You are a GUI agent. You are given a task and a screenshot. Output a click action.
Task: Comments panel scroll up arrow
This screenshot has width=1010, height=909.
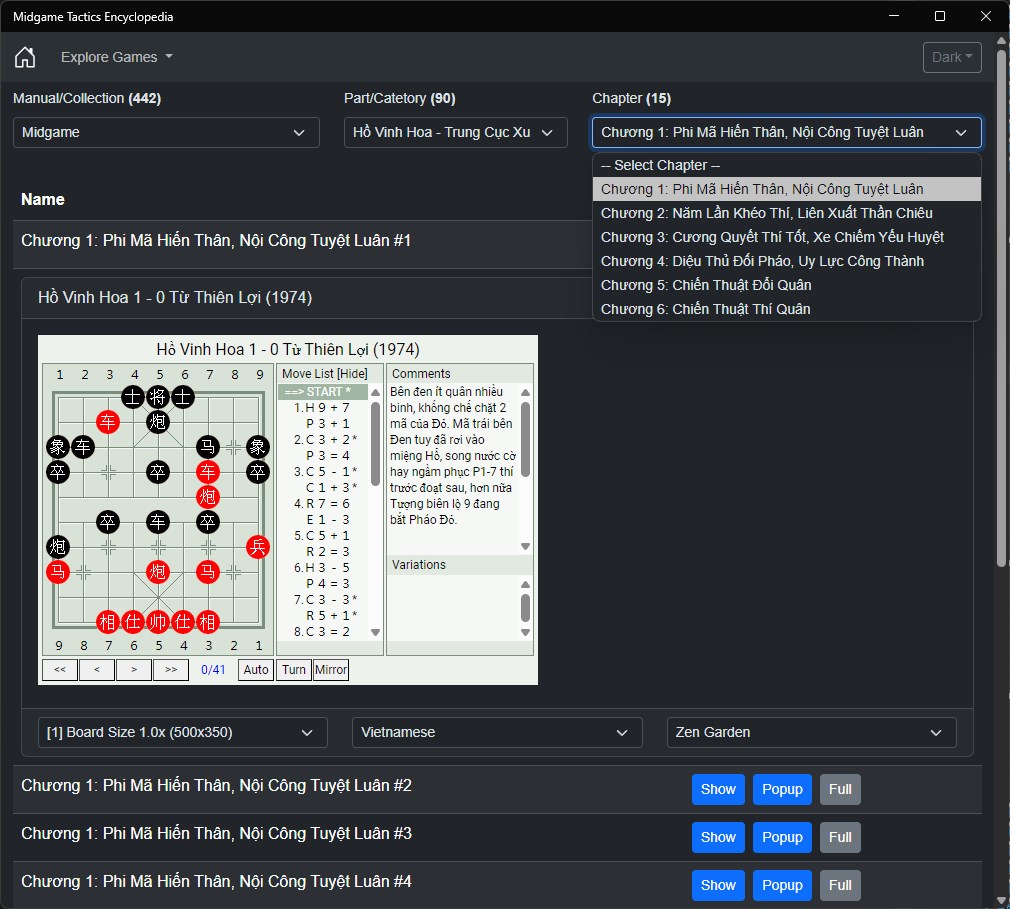(x=526, y=392)
